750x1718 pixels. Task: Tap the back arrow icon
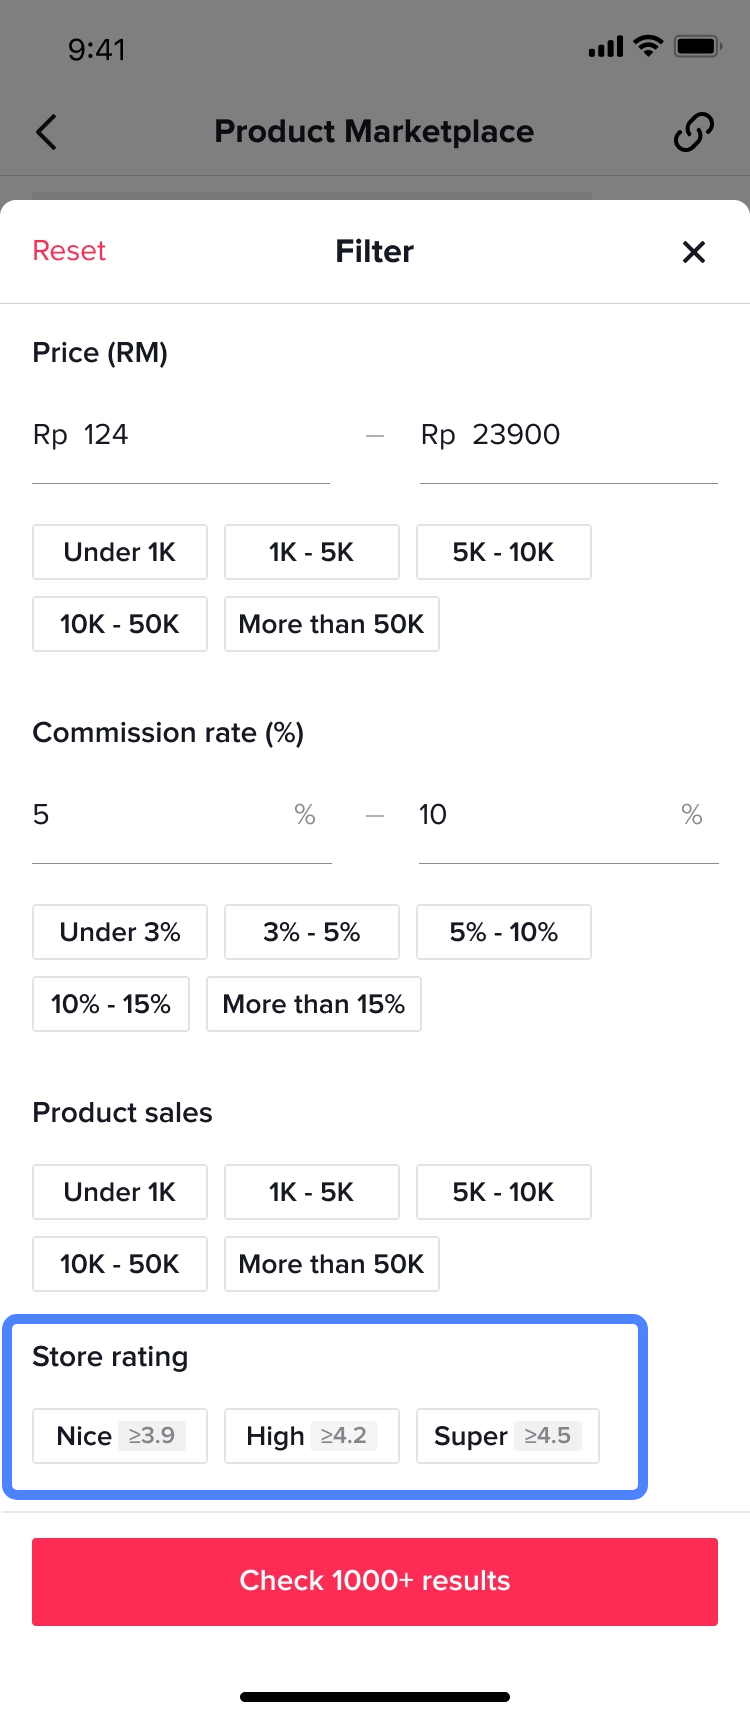click(x=46, y=132)
